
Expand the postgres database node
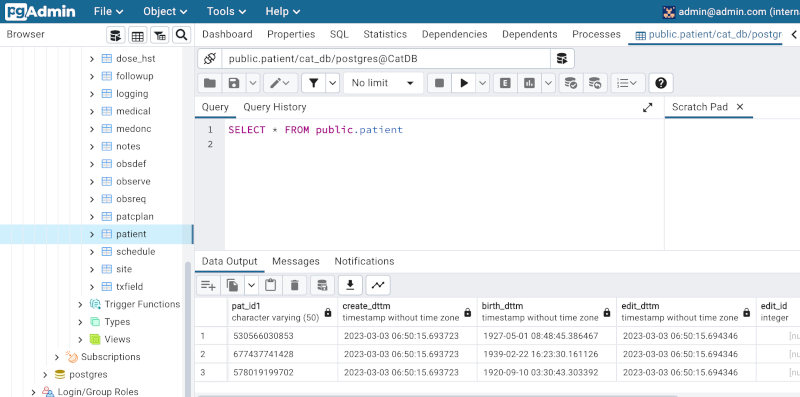coord(45,375)
